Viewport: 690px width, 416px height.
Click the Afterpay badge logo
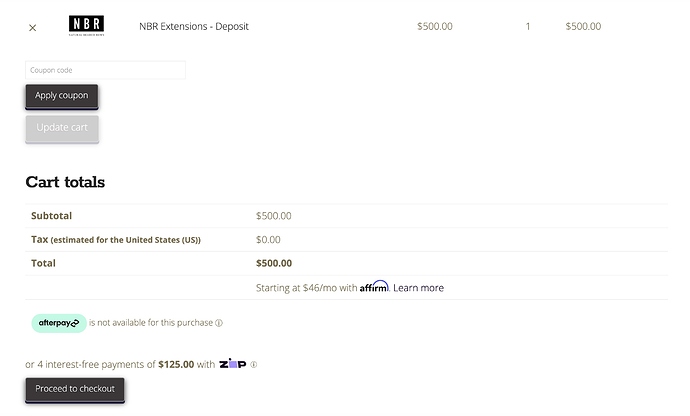pyautogui.click(x=59, y=323)
